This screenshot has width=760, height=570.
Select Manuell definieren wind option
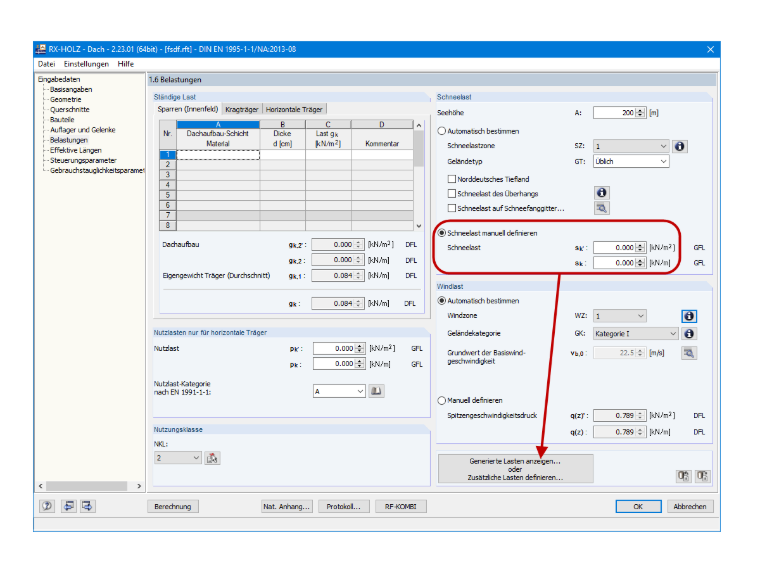click(442, 400)
